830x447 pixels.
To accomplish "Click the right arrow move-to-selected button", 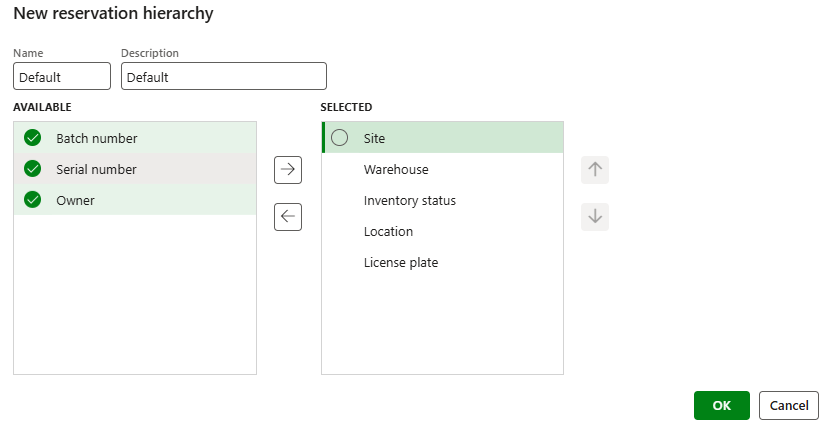I will point(288,170).
